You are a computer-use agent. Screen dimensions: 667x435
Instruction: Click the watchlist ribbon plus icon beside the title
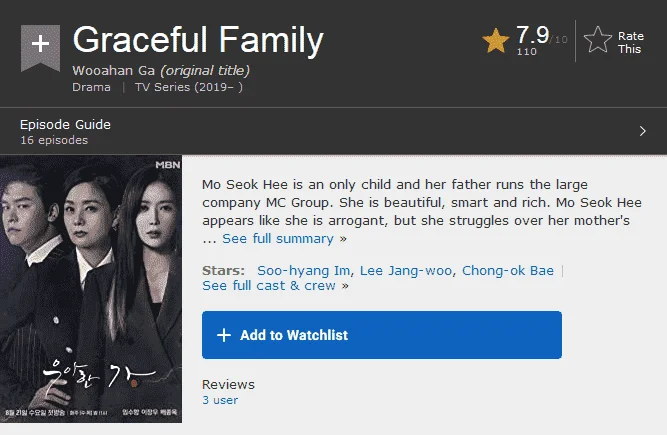(40, 47)
